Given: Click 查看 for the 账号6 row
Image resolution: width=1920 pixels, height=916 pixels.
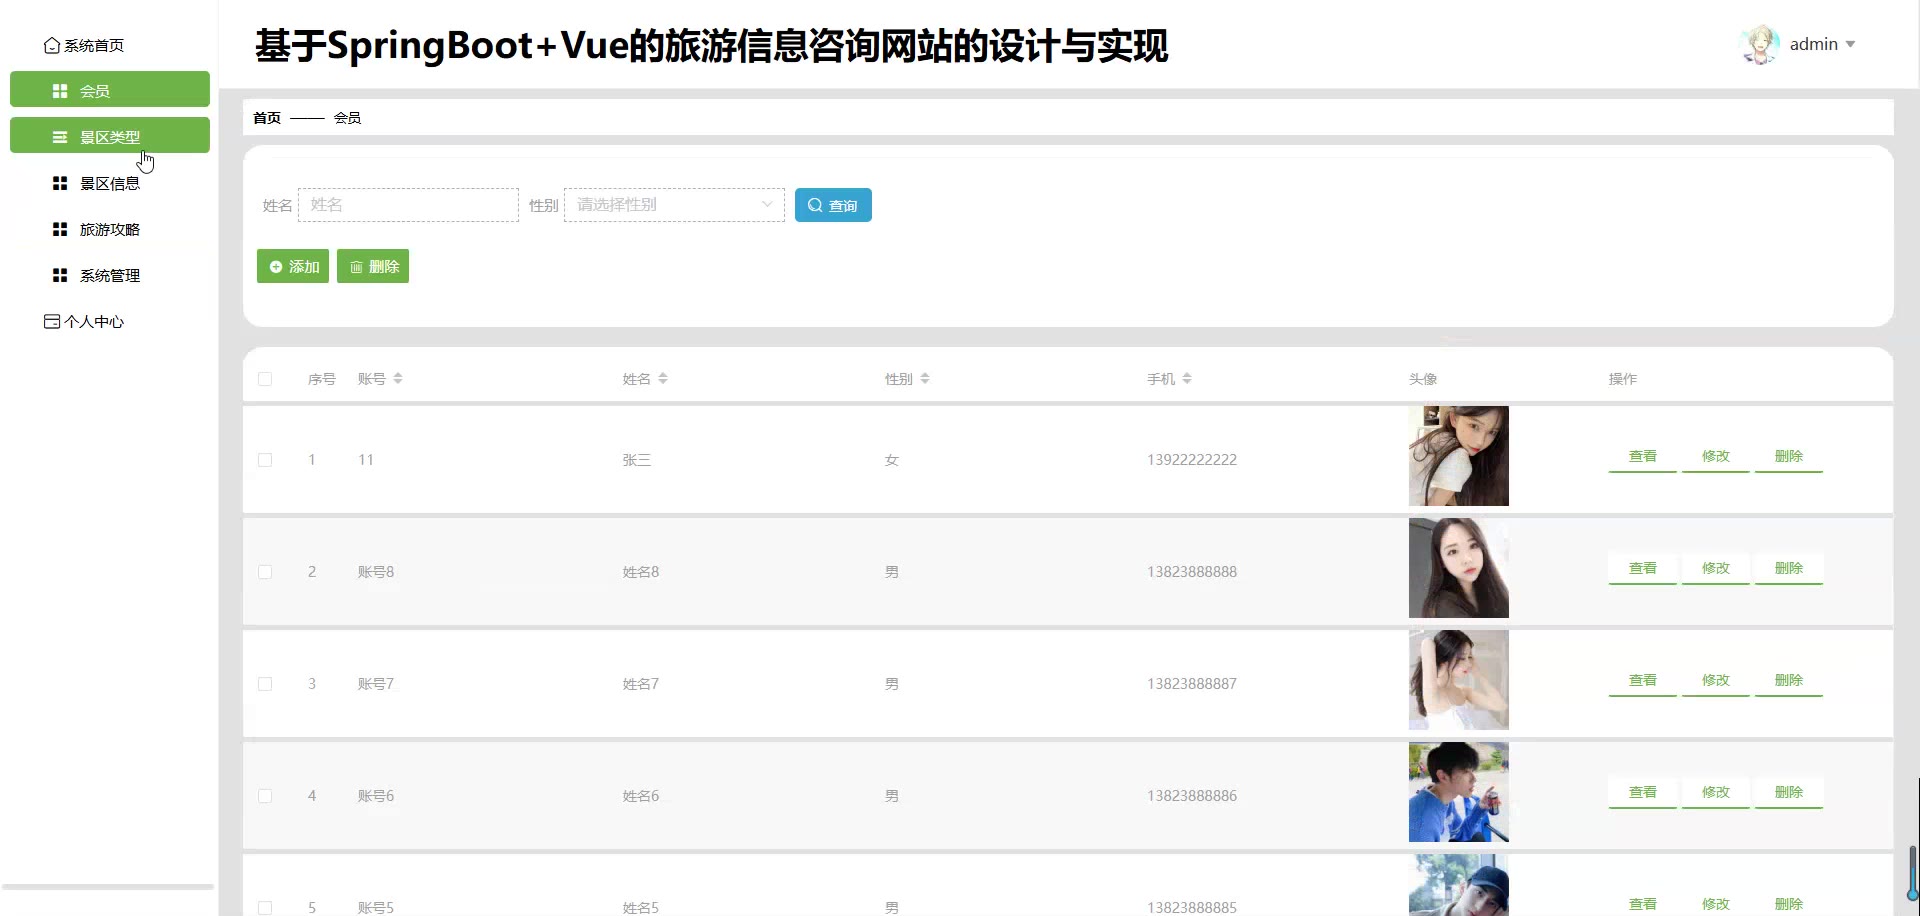Looking at the screenshot, I should tap(1643, 793).
